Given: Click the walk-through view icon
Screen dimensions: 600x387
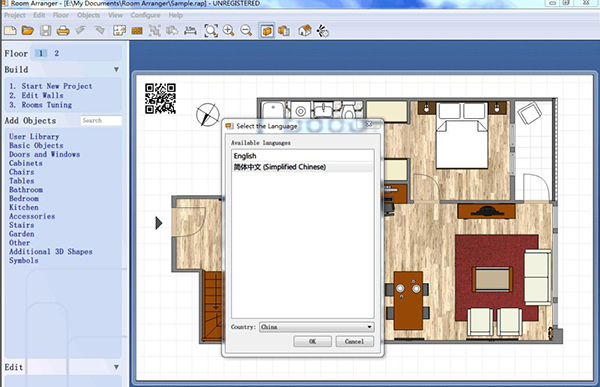Looking at the screenshot, I should coord(323,31).
